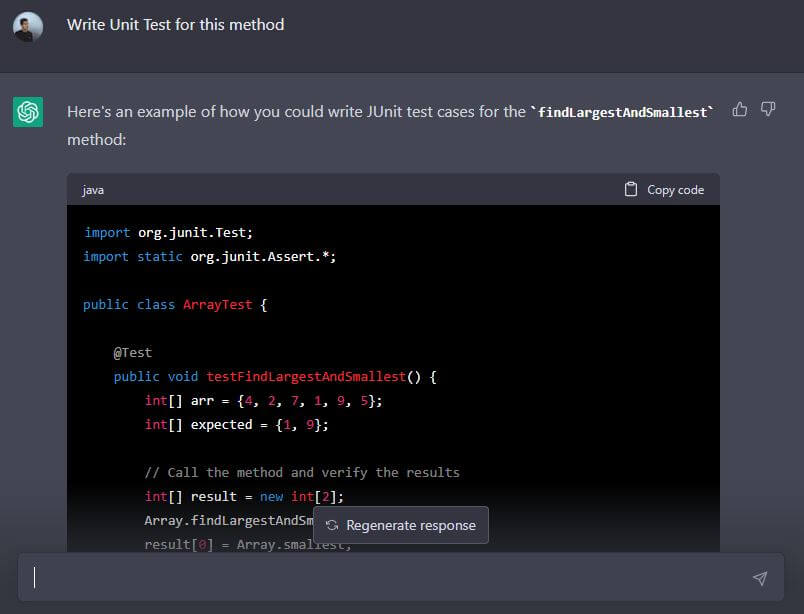
Task: Click the @Test annotation in code
Action: (132, 352)
